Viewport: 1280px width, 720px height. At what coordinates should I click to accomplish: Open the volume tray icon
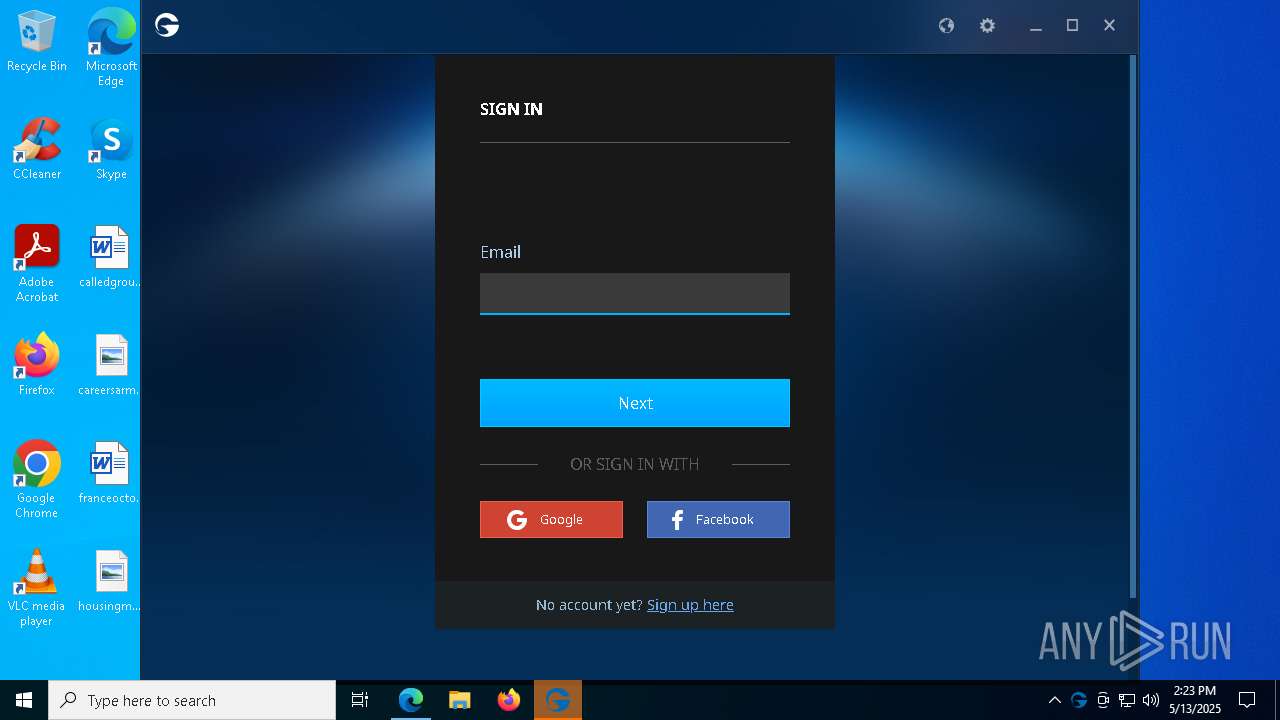(1151, 700)
